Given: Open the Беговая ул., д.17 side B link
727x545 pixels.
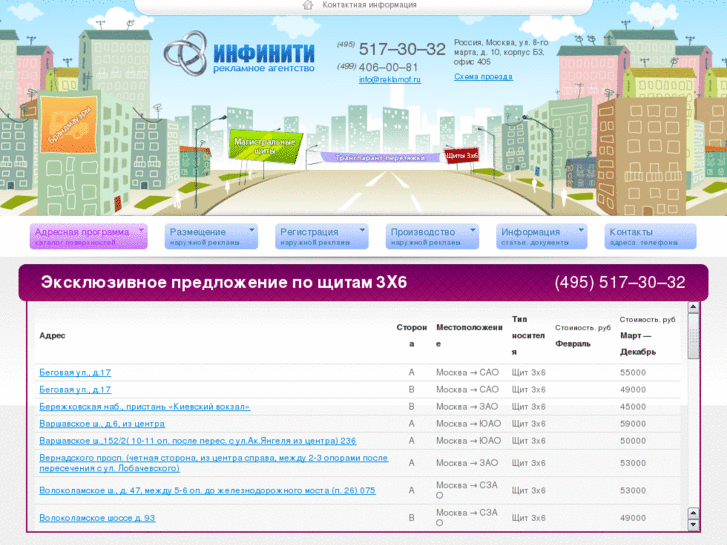Looking at the screenshot, I should 75,390.
